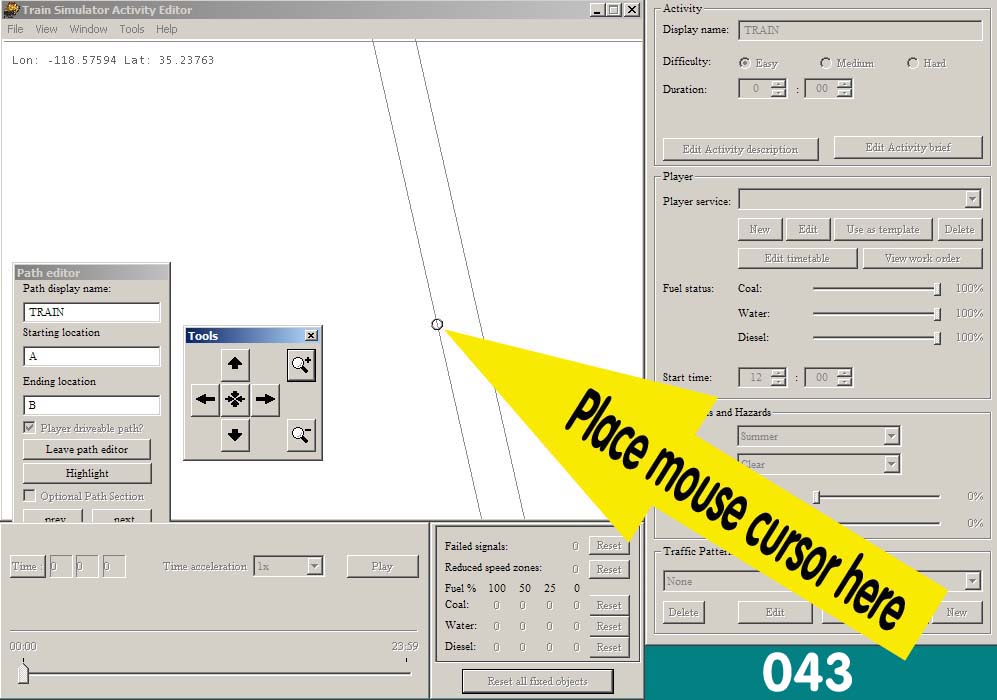The height and width of the screenshot is (700, 997).
Task: Pan map down with the down arrow tool
Action: (x=235, y=434)
